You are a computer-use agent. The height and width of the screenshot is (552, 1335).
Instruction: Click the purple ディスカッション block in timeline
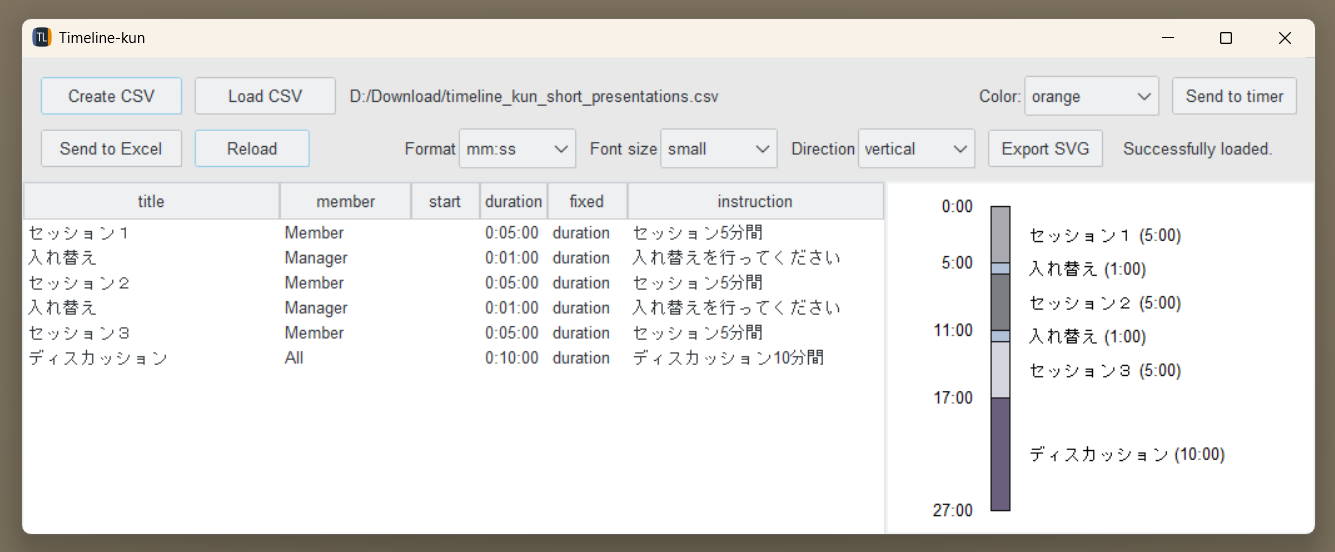click(1000, 454)
